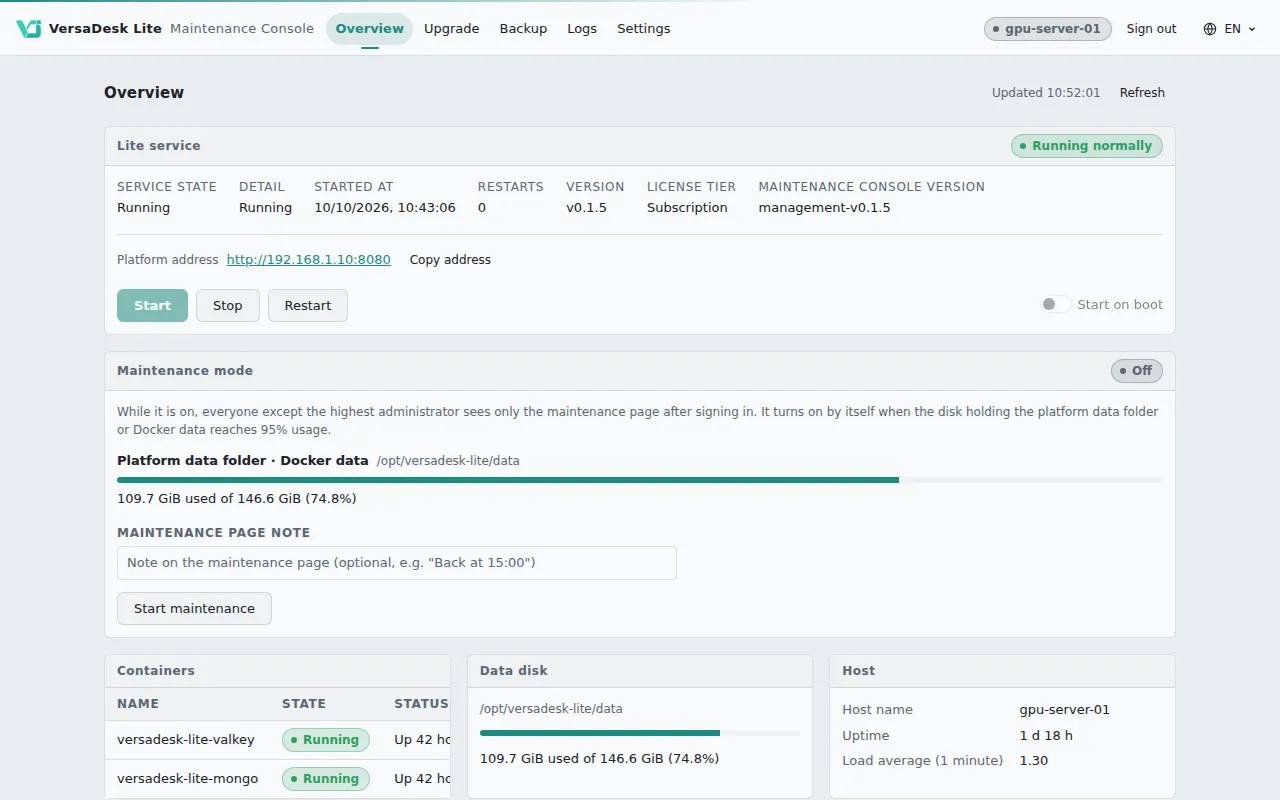Click the STATE column header in Containers
1280x800 pixels.
304,704
